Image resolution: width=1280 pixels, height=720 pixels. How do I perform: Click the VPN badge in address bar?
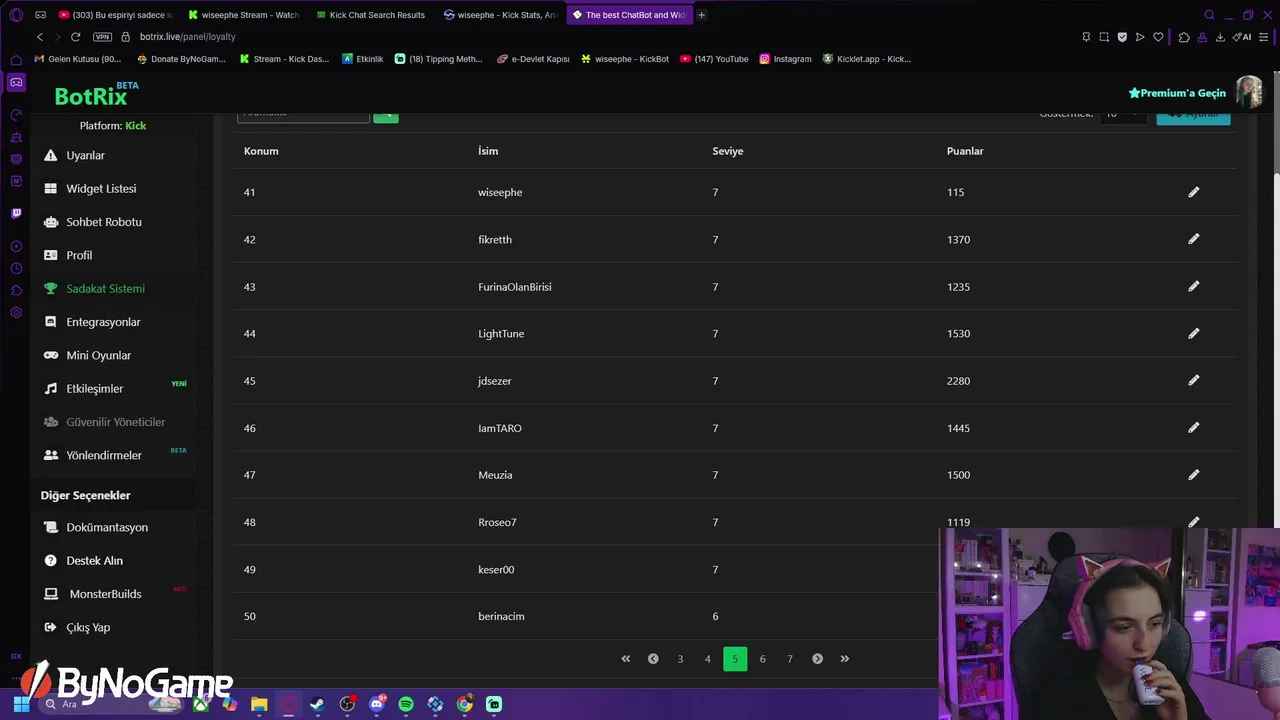[x=102, y=37]
